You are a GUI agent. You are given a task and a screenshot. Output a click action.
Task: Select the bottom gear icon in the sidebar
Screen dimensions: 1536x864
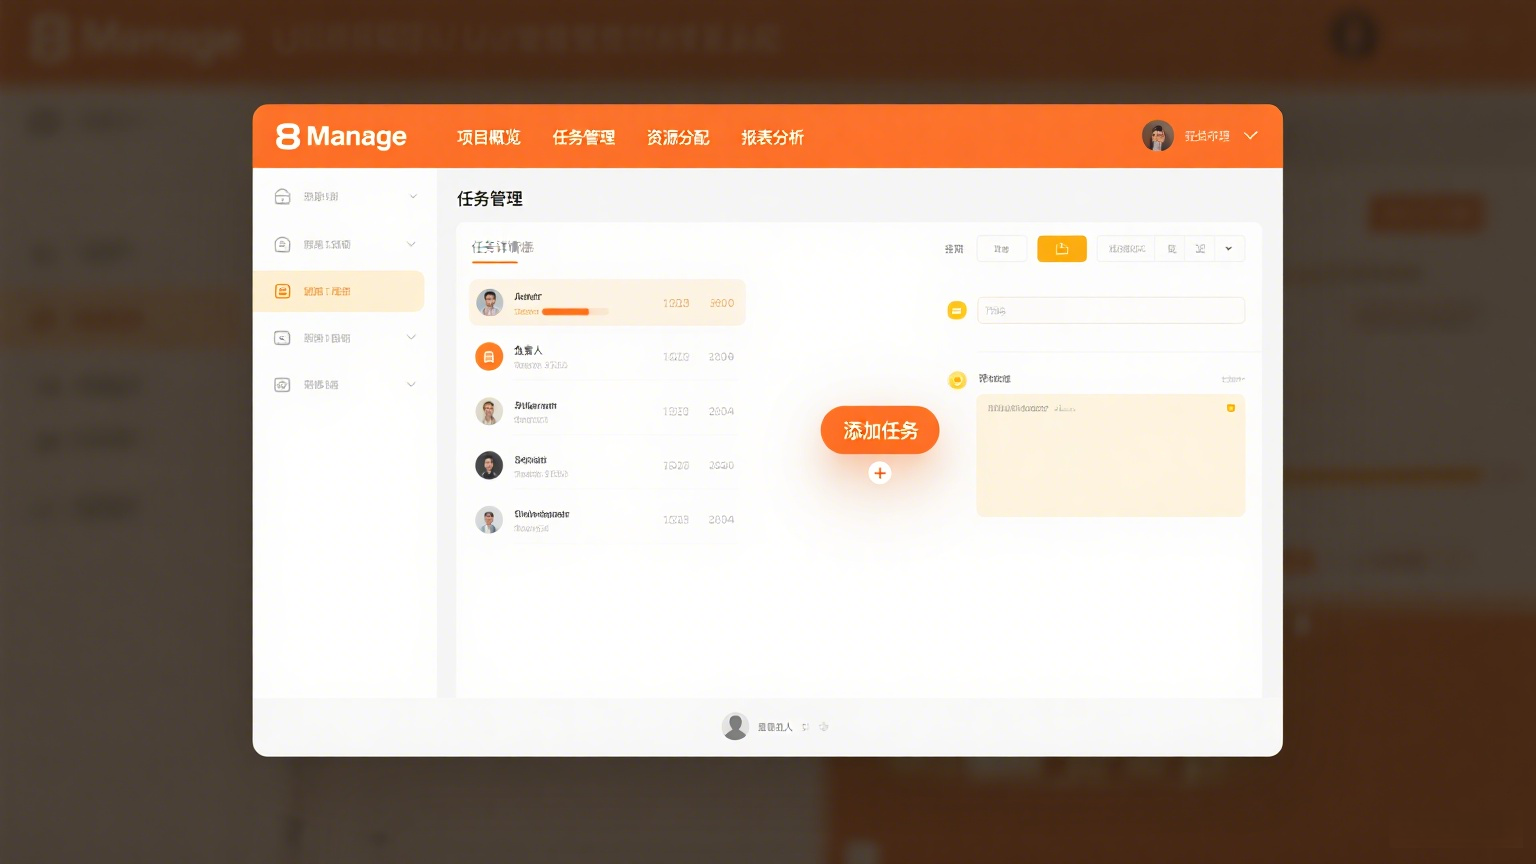pos(282,384)
